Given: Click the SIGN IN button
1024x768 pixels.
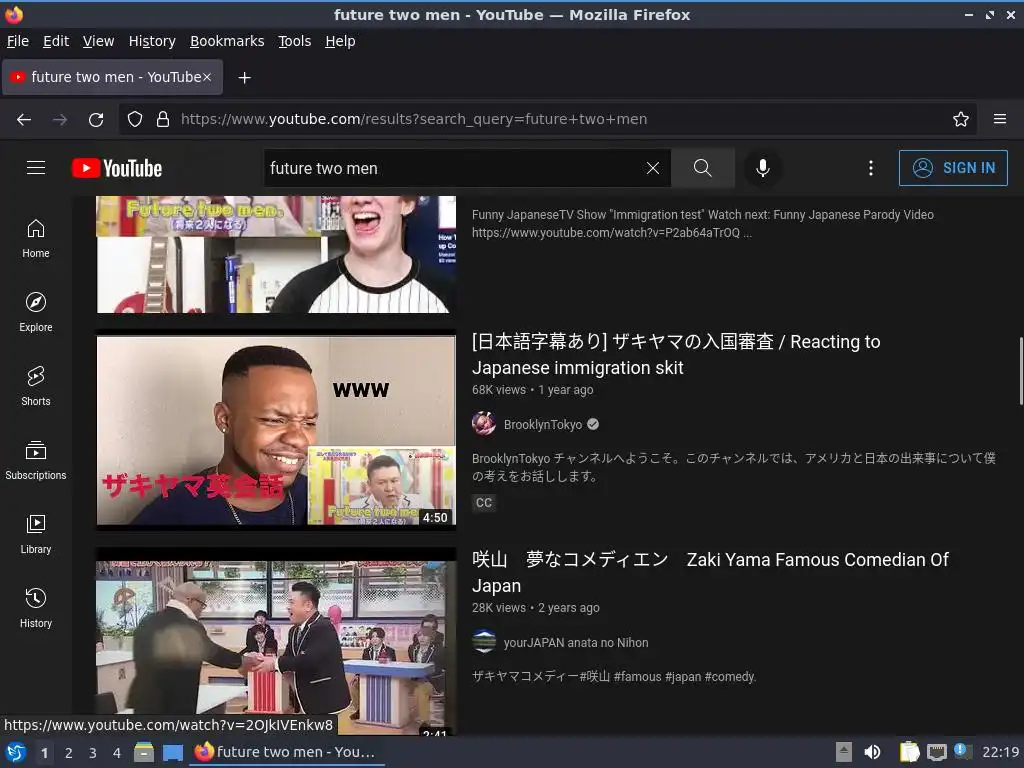Looking at the screenshot, I should [x=953, y=168].
